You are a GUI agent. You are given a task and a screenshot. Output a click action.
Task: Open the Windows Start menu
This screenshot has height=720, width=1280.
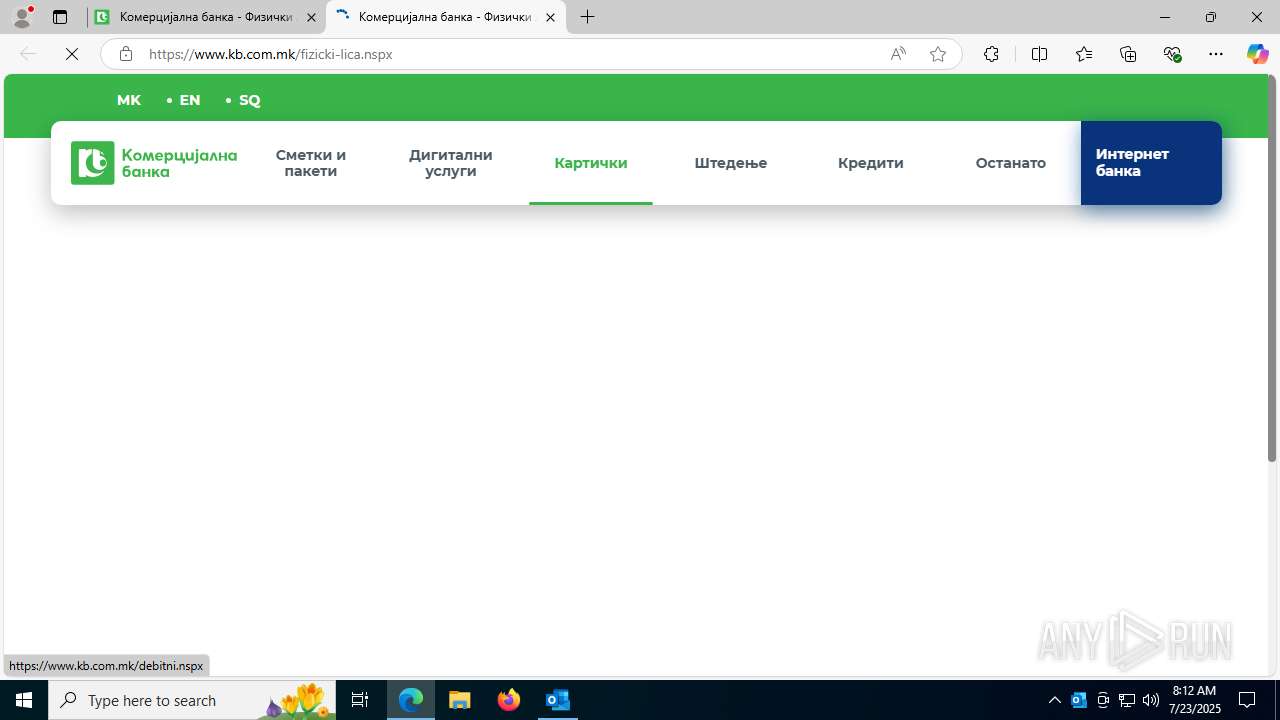(x=24, y=700)
